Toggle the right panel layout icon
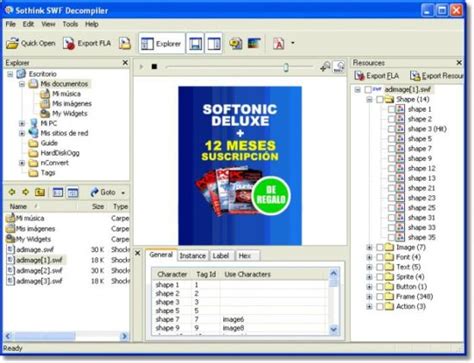Image resolution: width=474 pixels, height=363 pixels. click(213, 43)
